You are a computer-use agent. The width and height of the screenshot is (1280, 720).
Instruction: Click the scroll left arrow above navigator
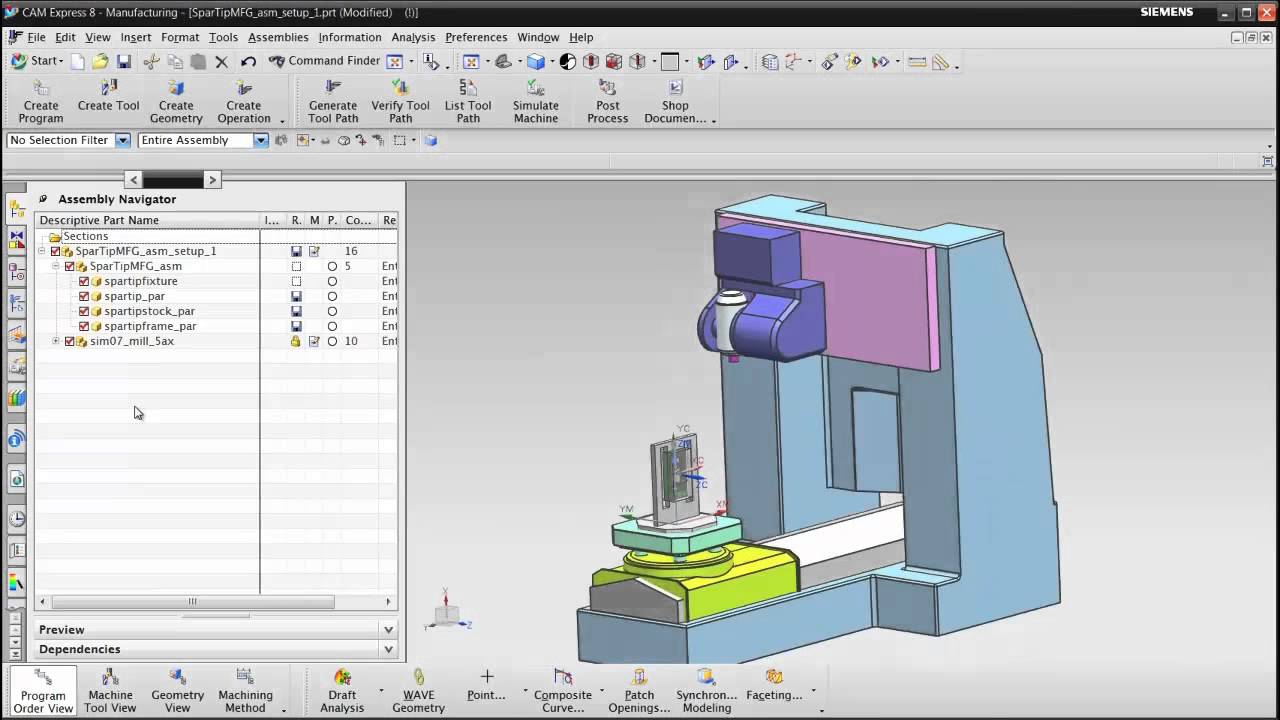click(x=133, y=180)
